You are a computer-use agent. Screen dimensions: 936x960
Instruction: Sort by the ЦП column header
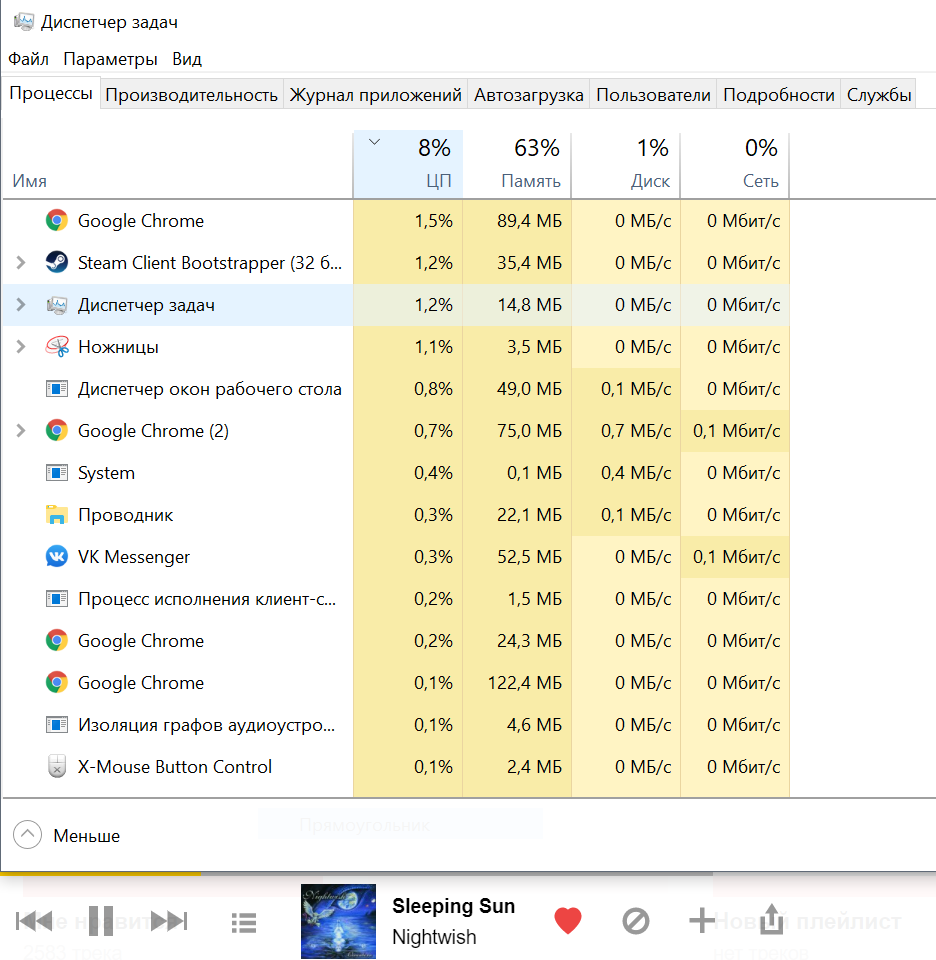click(408, 165)
